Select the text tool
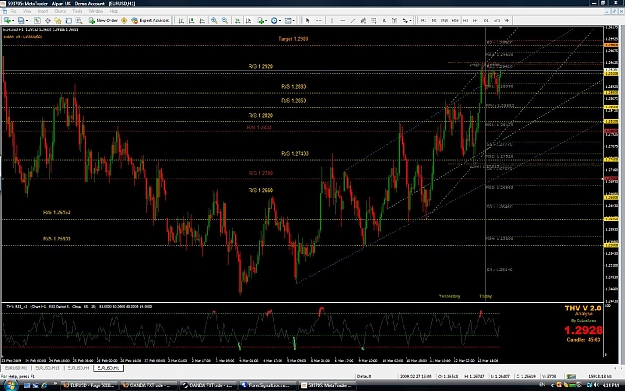This screenshot has width=625, height=391. point(384,20)
